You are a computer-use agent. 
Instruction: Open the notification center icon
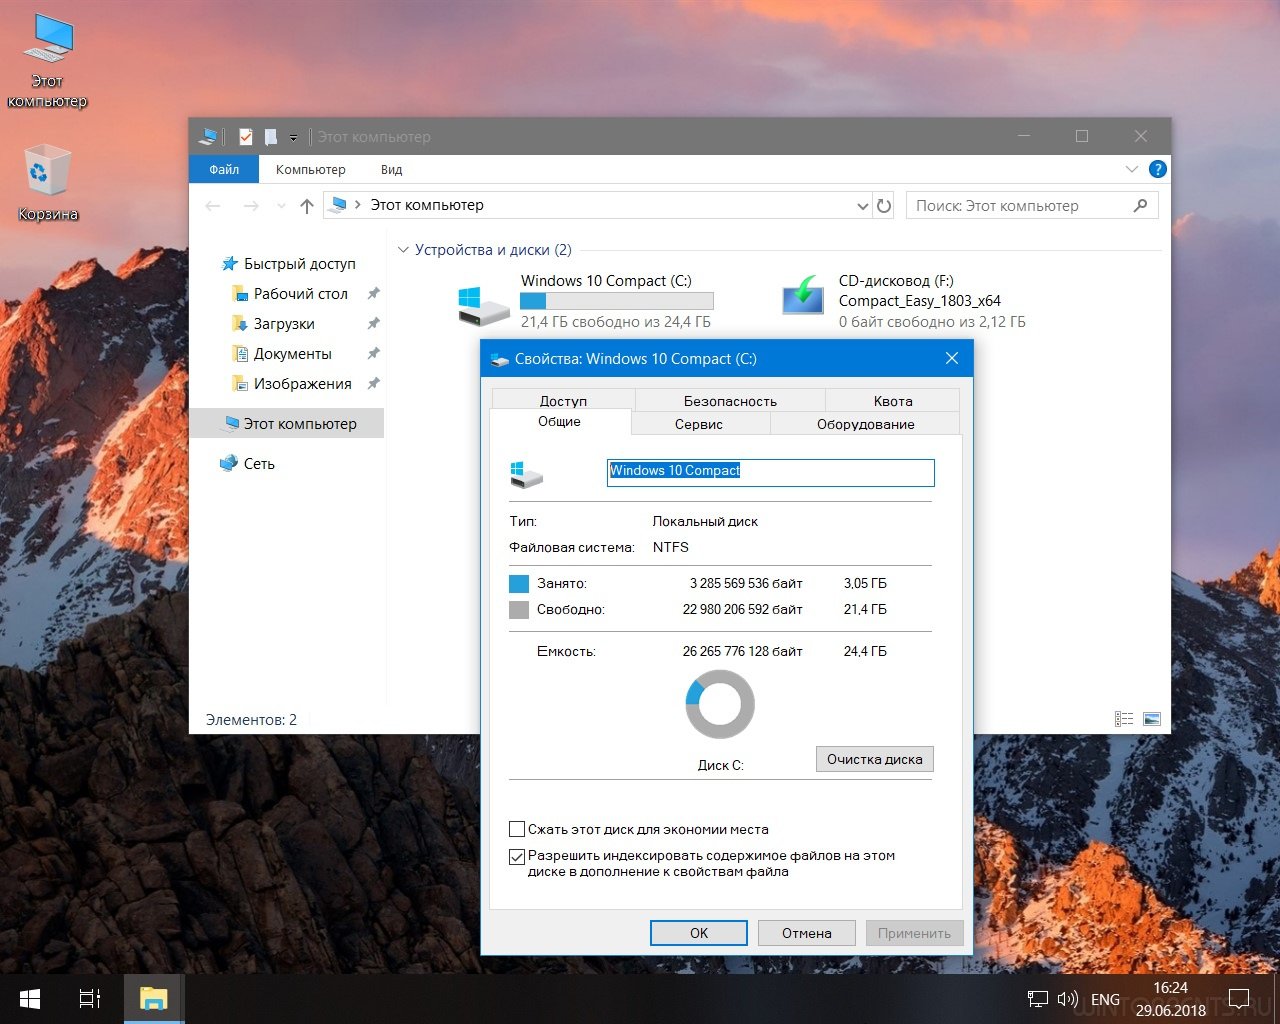(1239, 998)
